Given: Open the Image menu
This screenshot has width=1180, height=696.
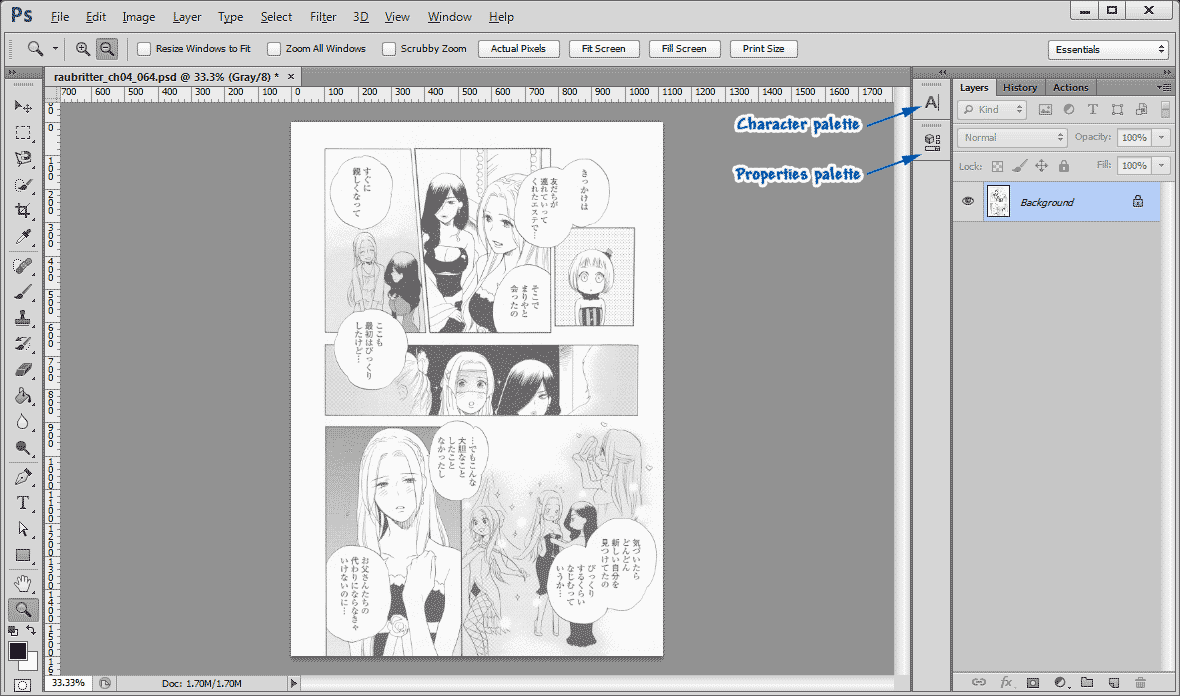Looking at the screenshot, I should pos(138,17).
